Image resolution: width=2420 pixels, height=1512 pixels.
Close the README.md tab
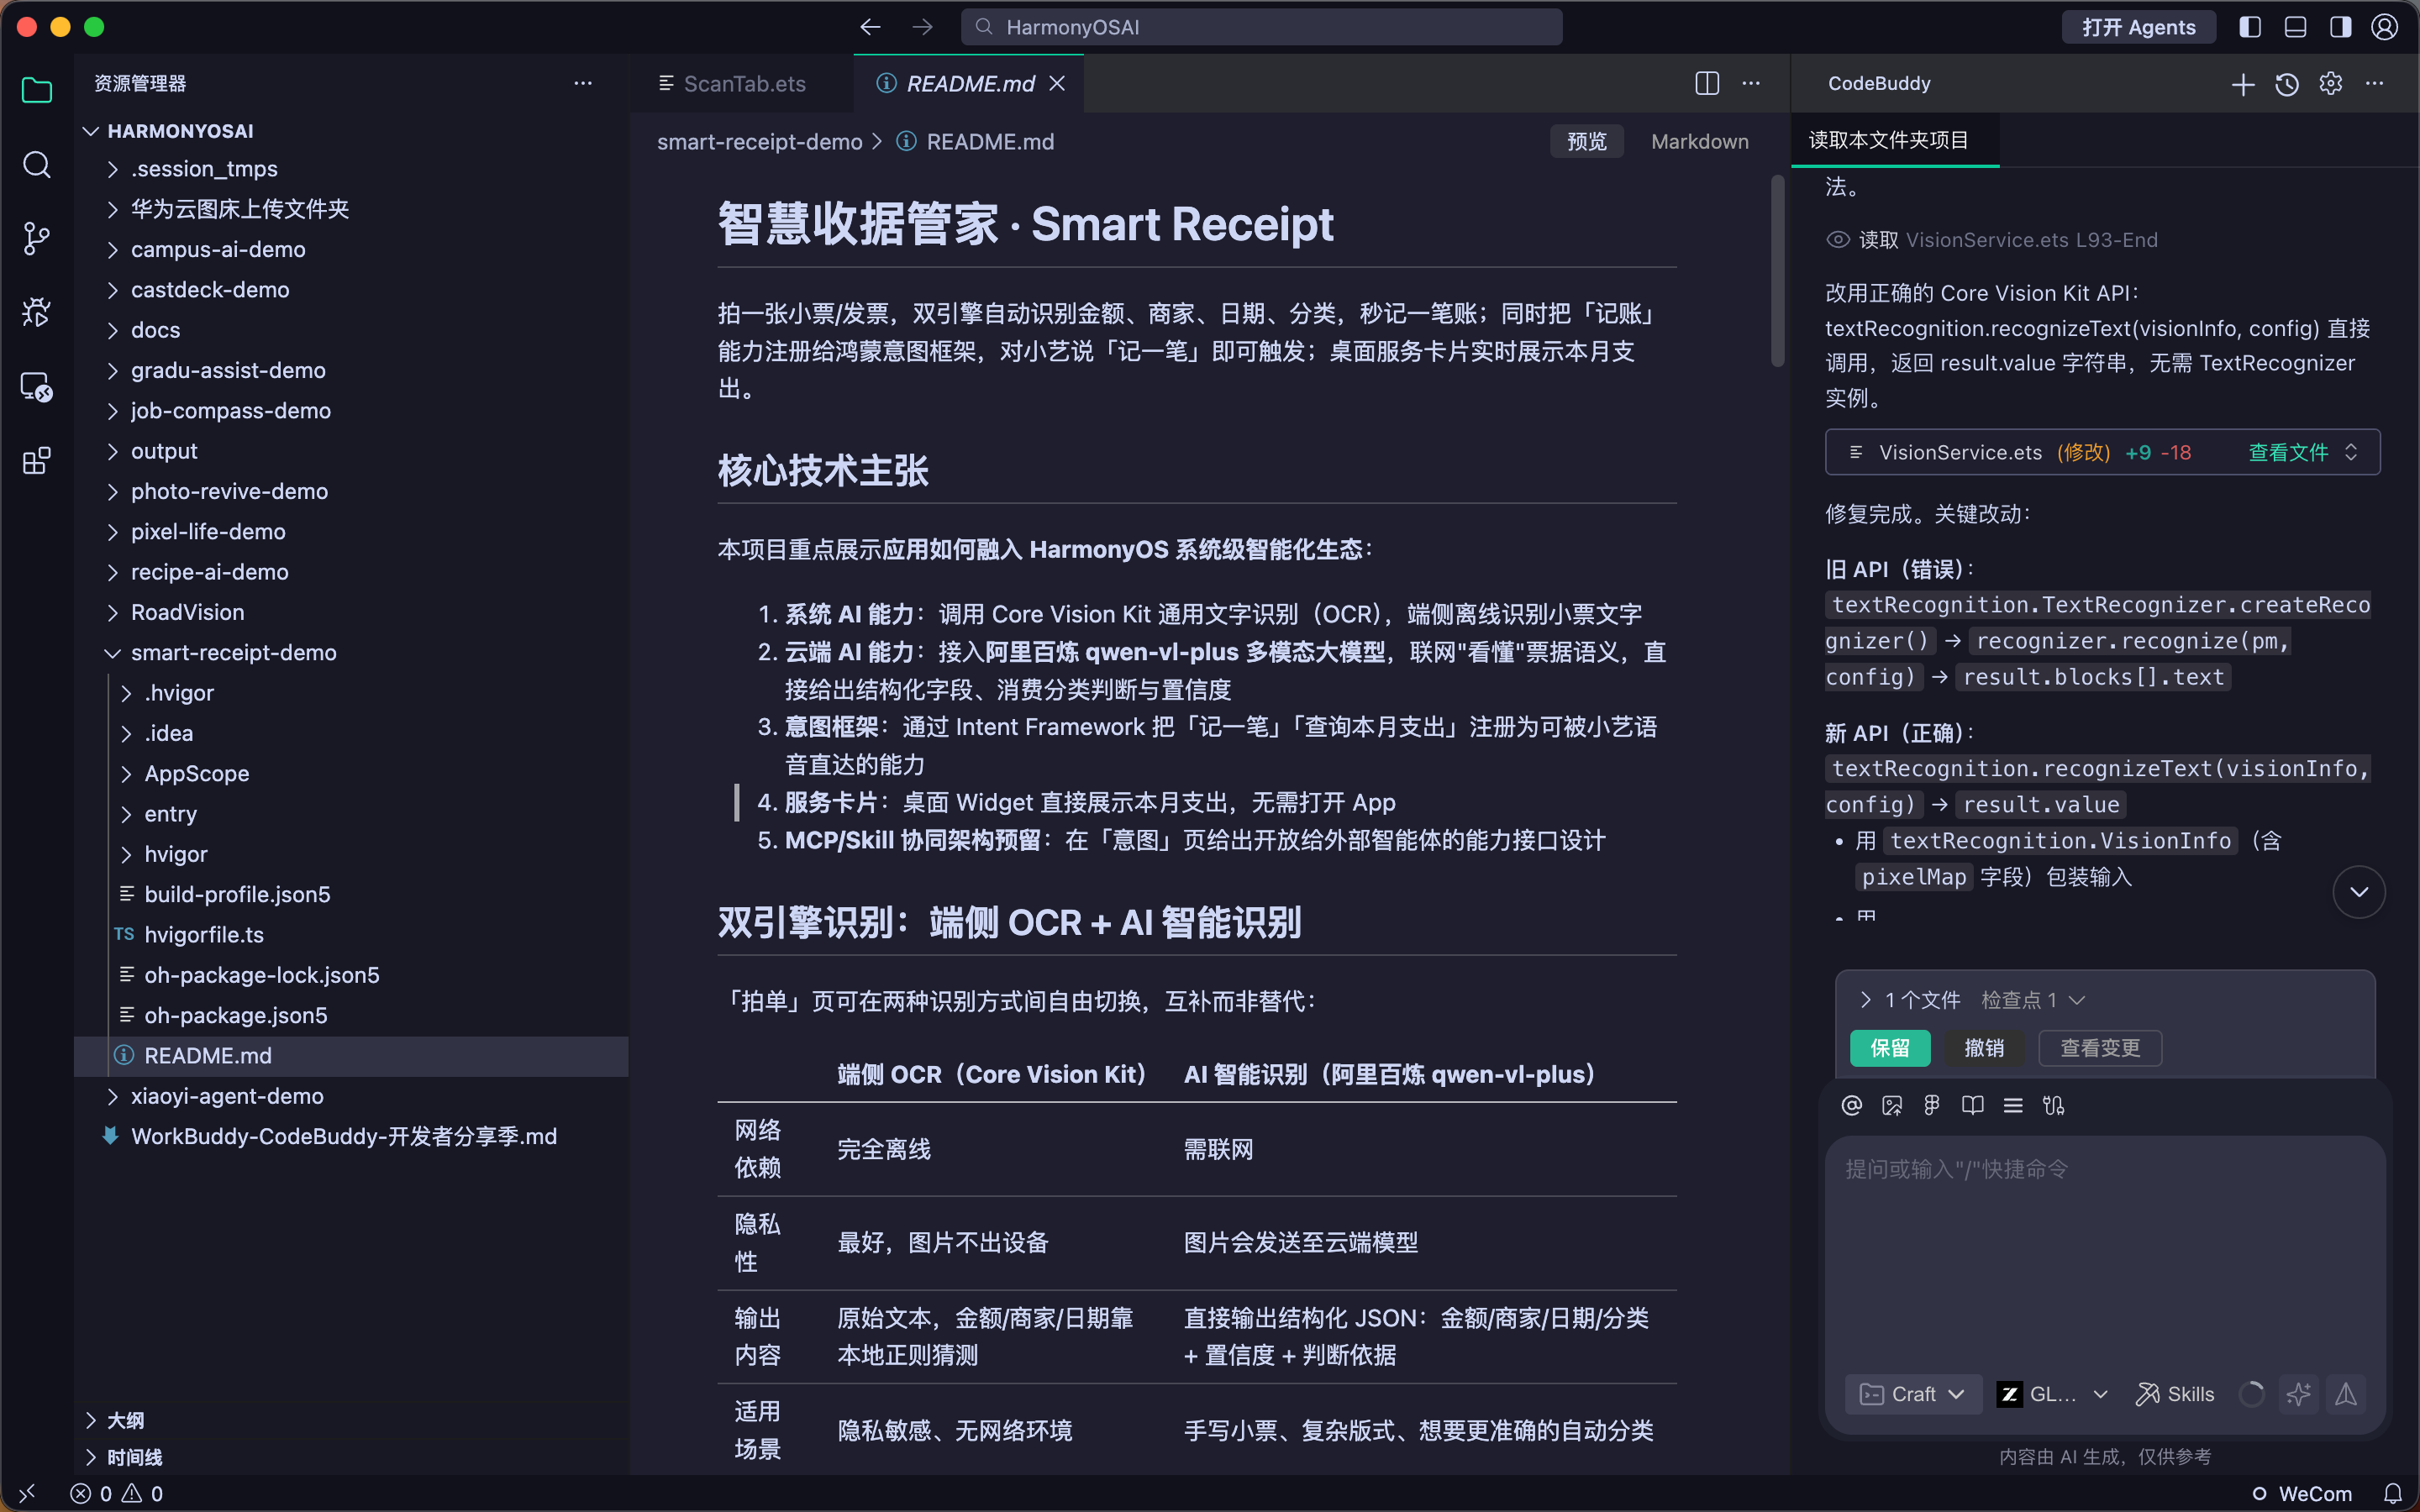click(1057, 84)
